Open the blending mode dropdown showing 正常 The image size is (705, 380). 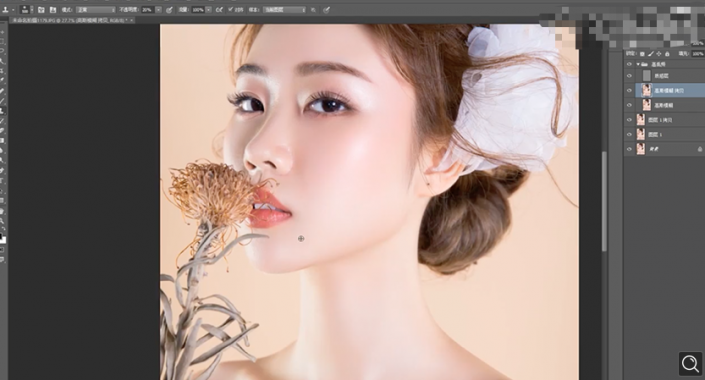[95, 9]
